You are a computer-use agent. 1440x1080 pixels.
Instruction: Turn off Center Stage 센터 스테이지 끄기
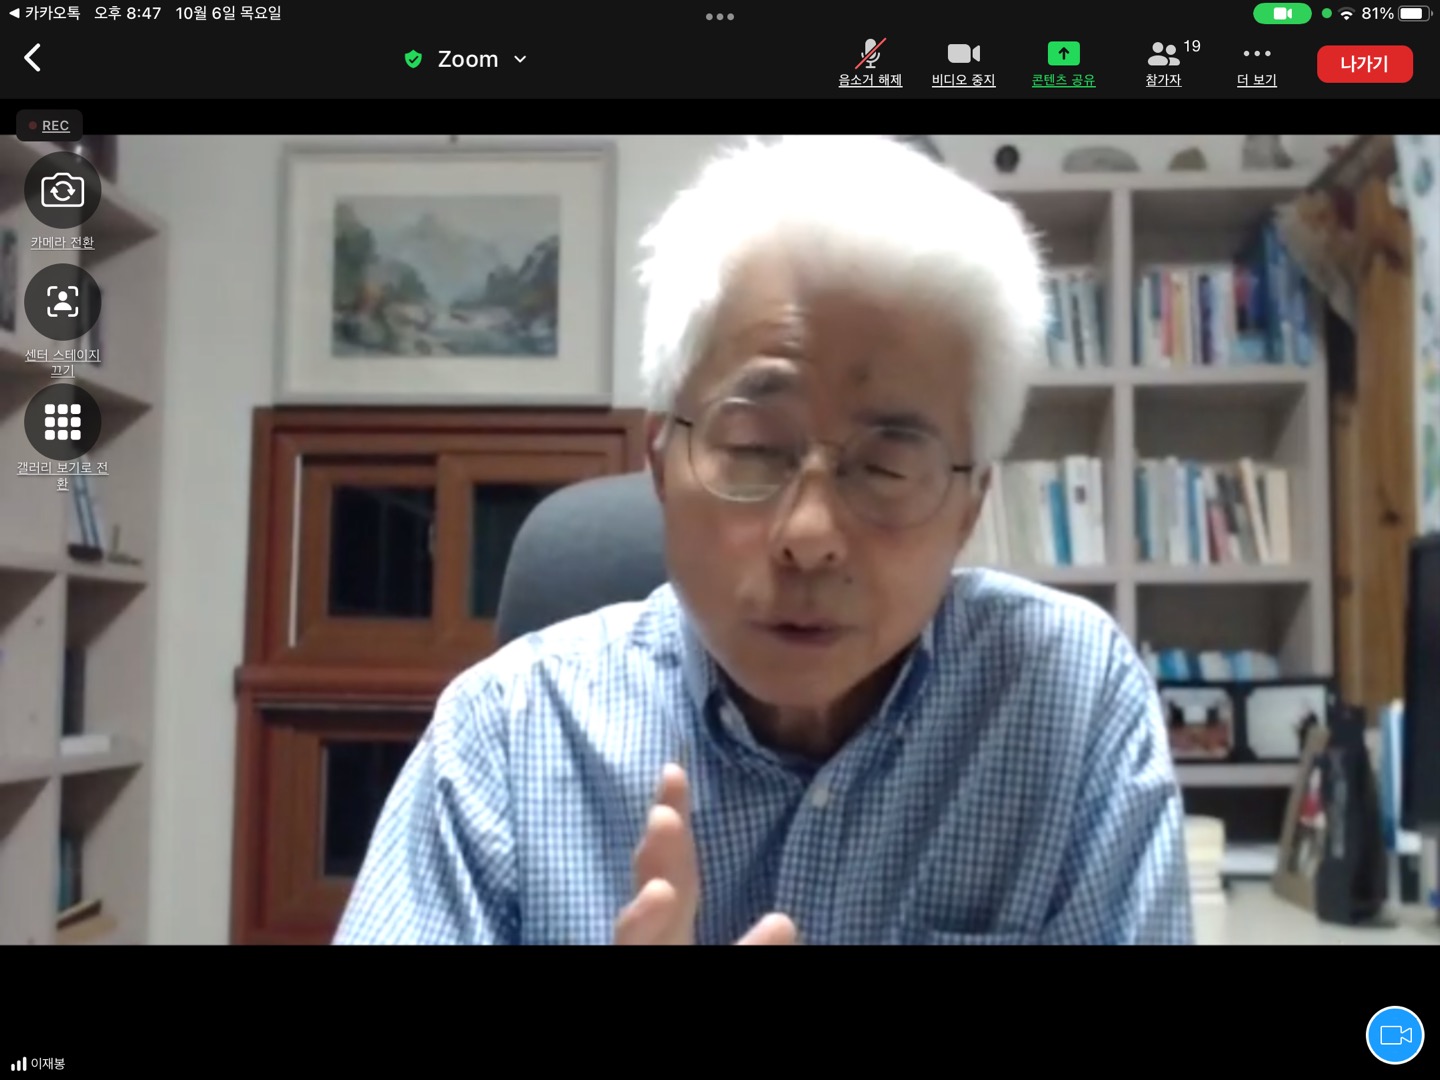pyautogui.click(x=62, y=320)
